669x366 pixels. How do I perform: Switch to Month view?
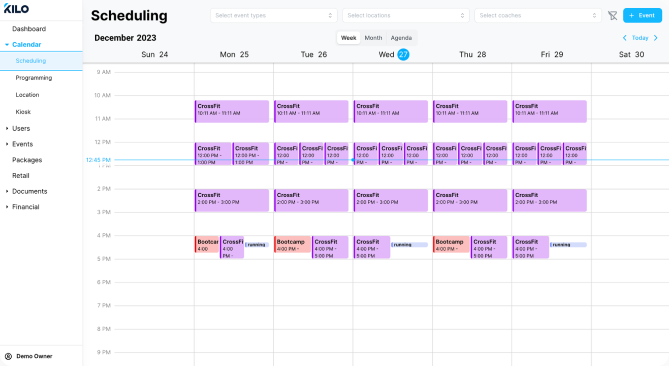tap(373, 38)
